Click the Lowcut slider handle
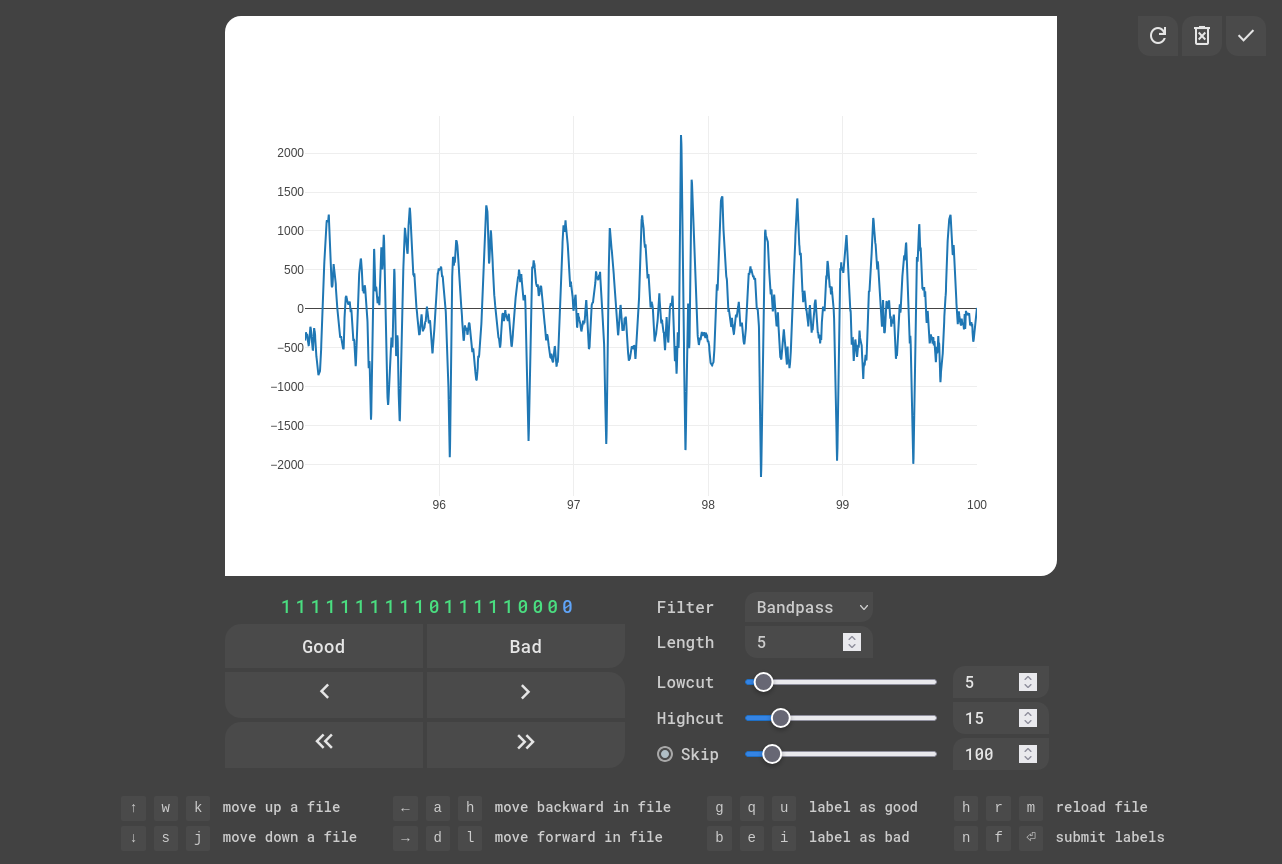 (x=764, y=682)
